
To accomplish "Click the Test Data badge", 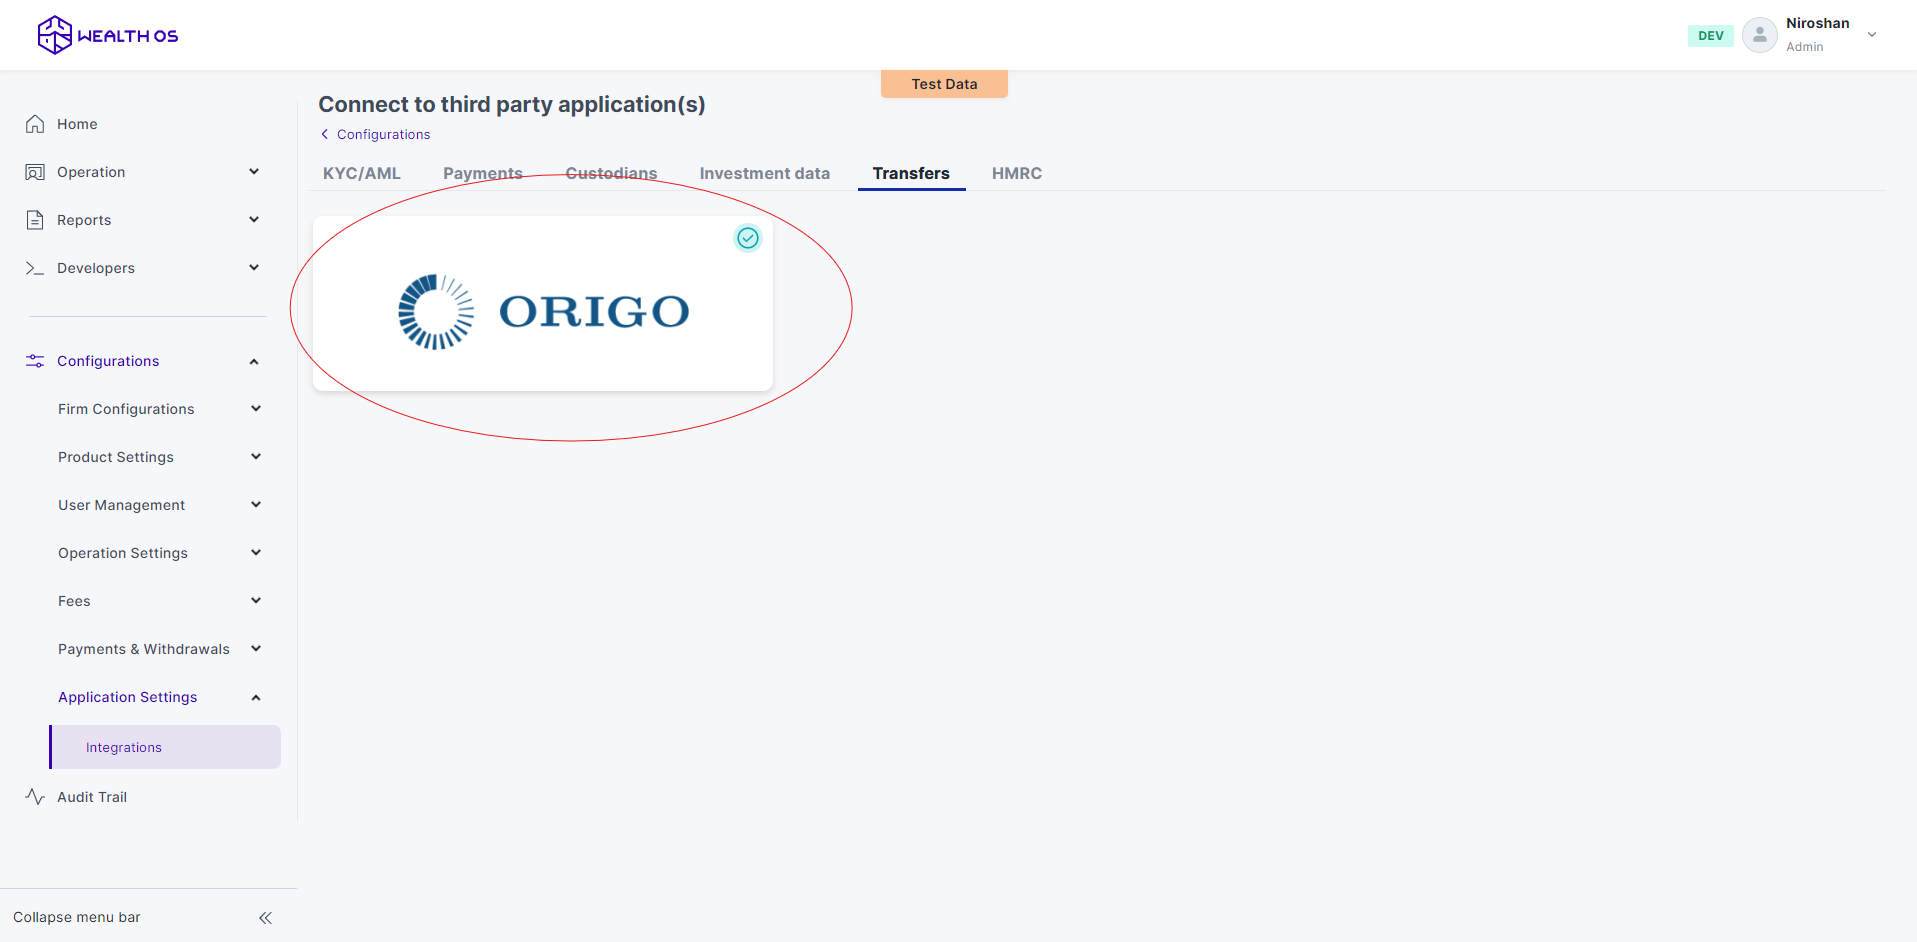I will pos(944,84).
